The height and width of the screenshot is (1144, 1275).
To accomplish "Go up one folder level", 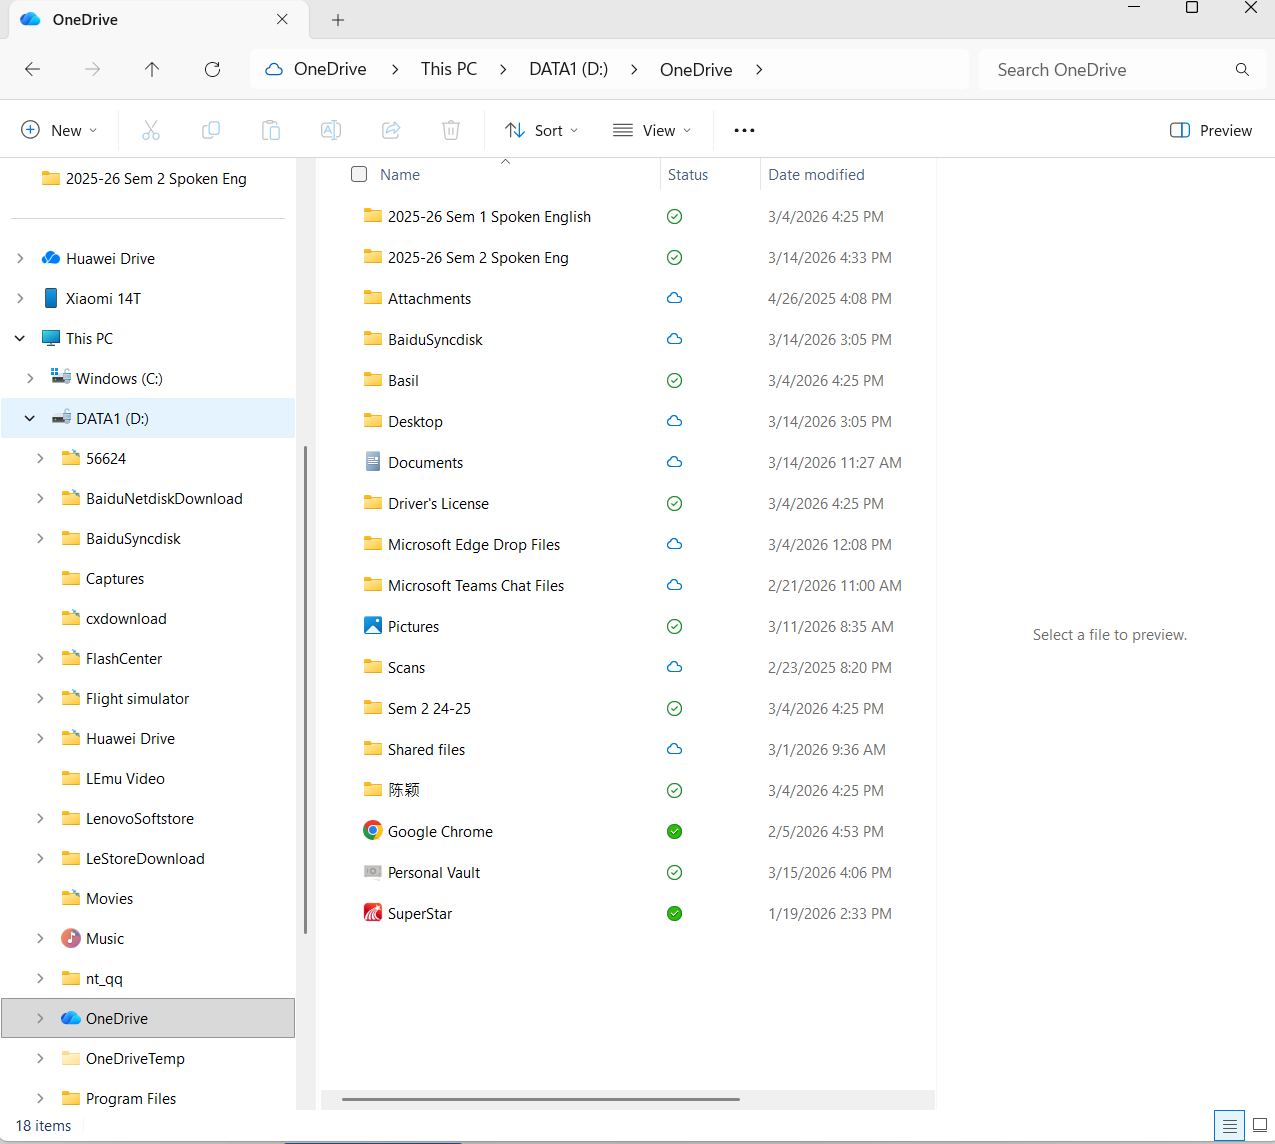I will click(x=152, y=69).
